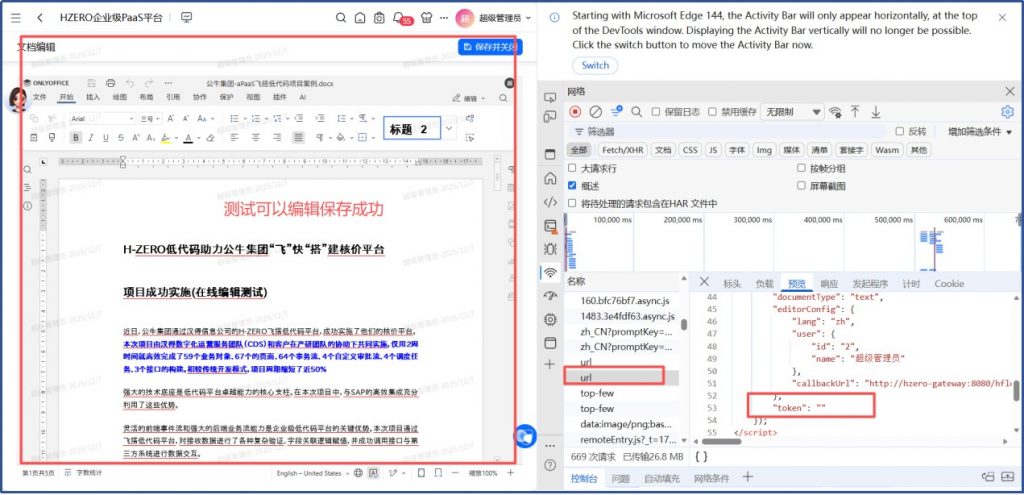Apply underline formatting in the editor
1024x495 pixels.
105,137
